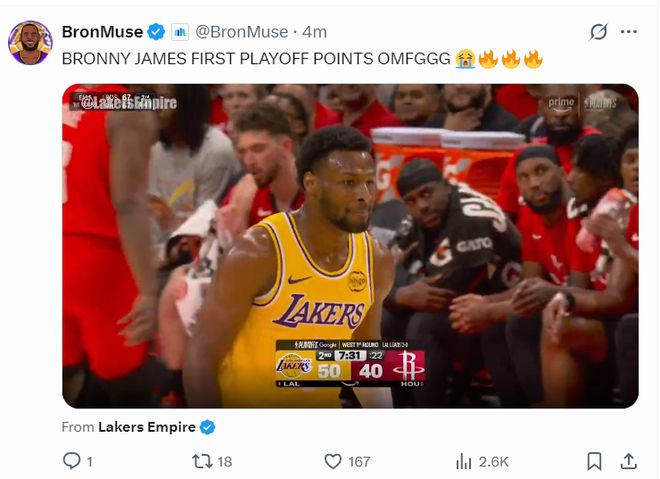This screenshot has width=660, height=479.
Task: Click the share upload arrow icon
Action: [628, 461]
